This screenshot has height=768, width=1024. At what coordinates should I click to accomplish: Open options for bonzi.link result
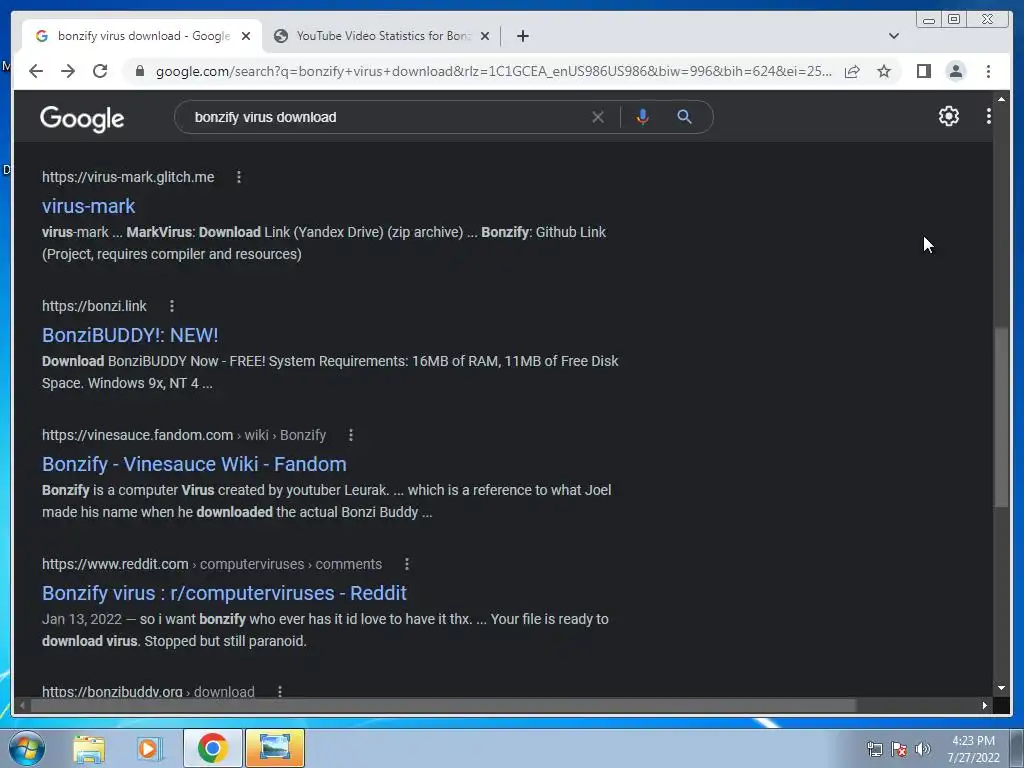point(172,306)
